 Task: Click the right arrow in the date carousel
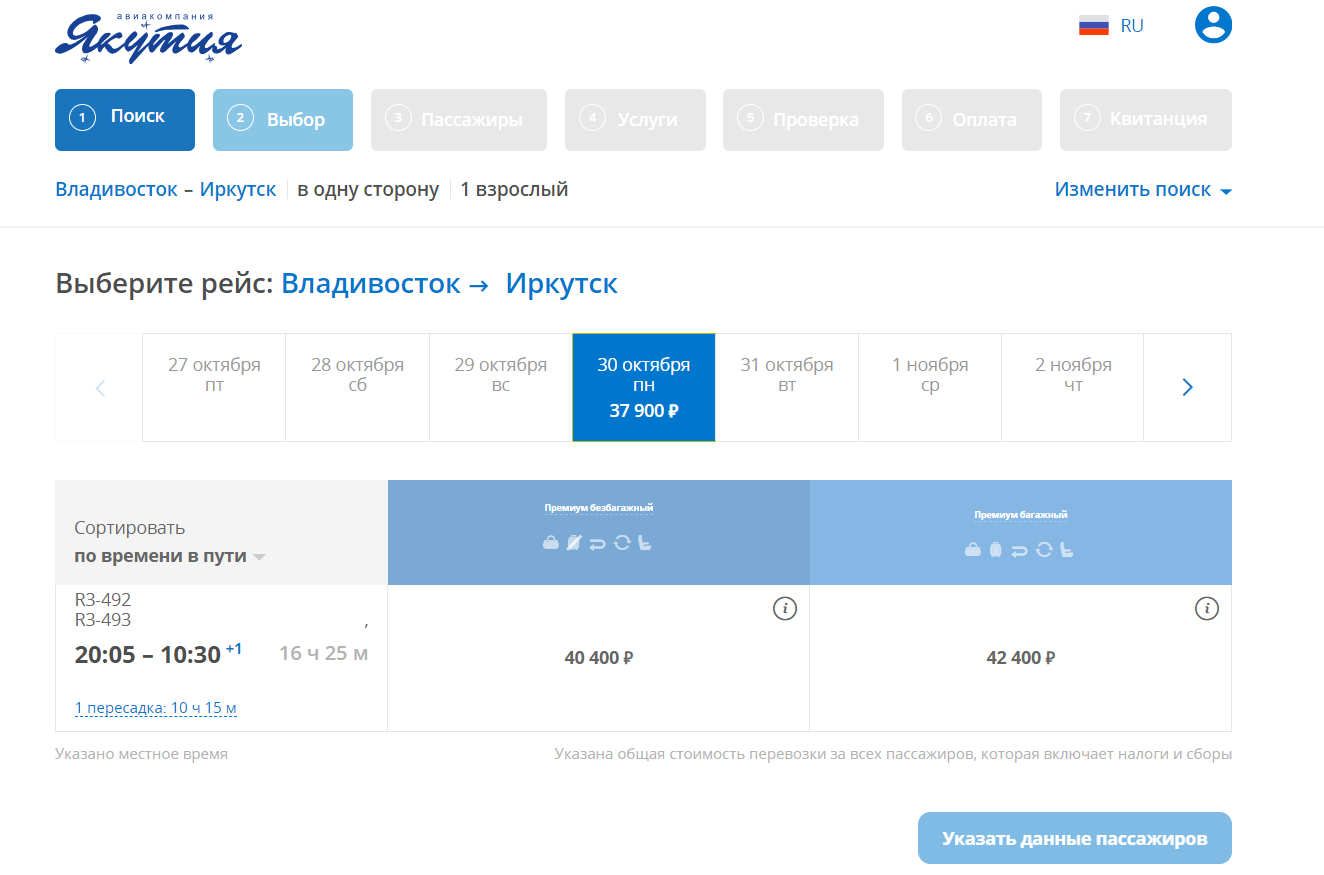tap(1187, 387)
